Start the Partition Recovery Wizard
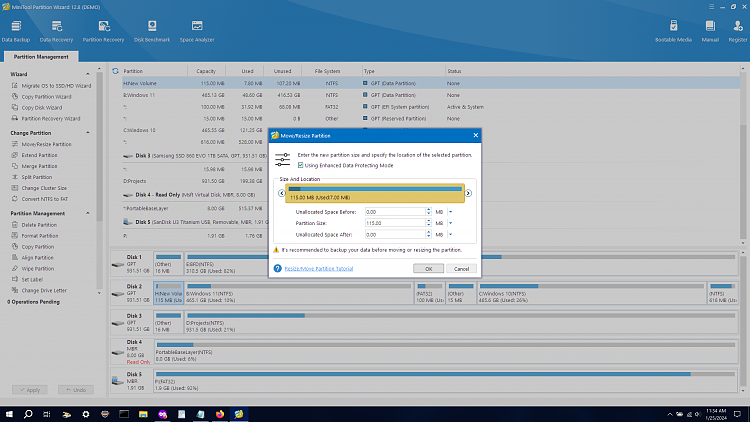 coord(45,119)
